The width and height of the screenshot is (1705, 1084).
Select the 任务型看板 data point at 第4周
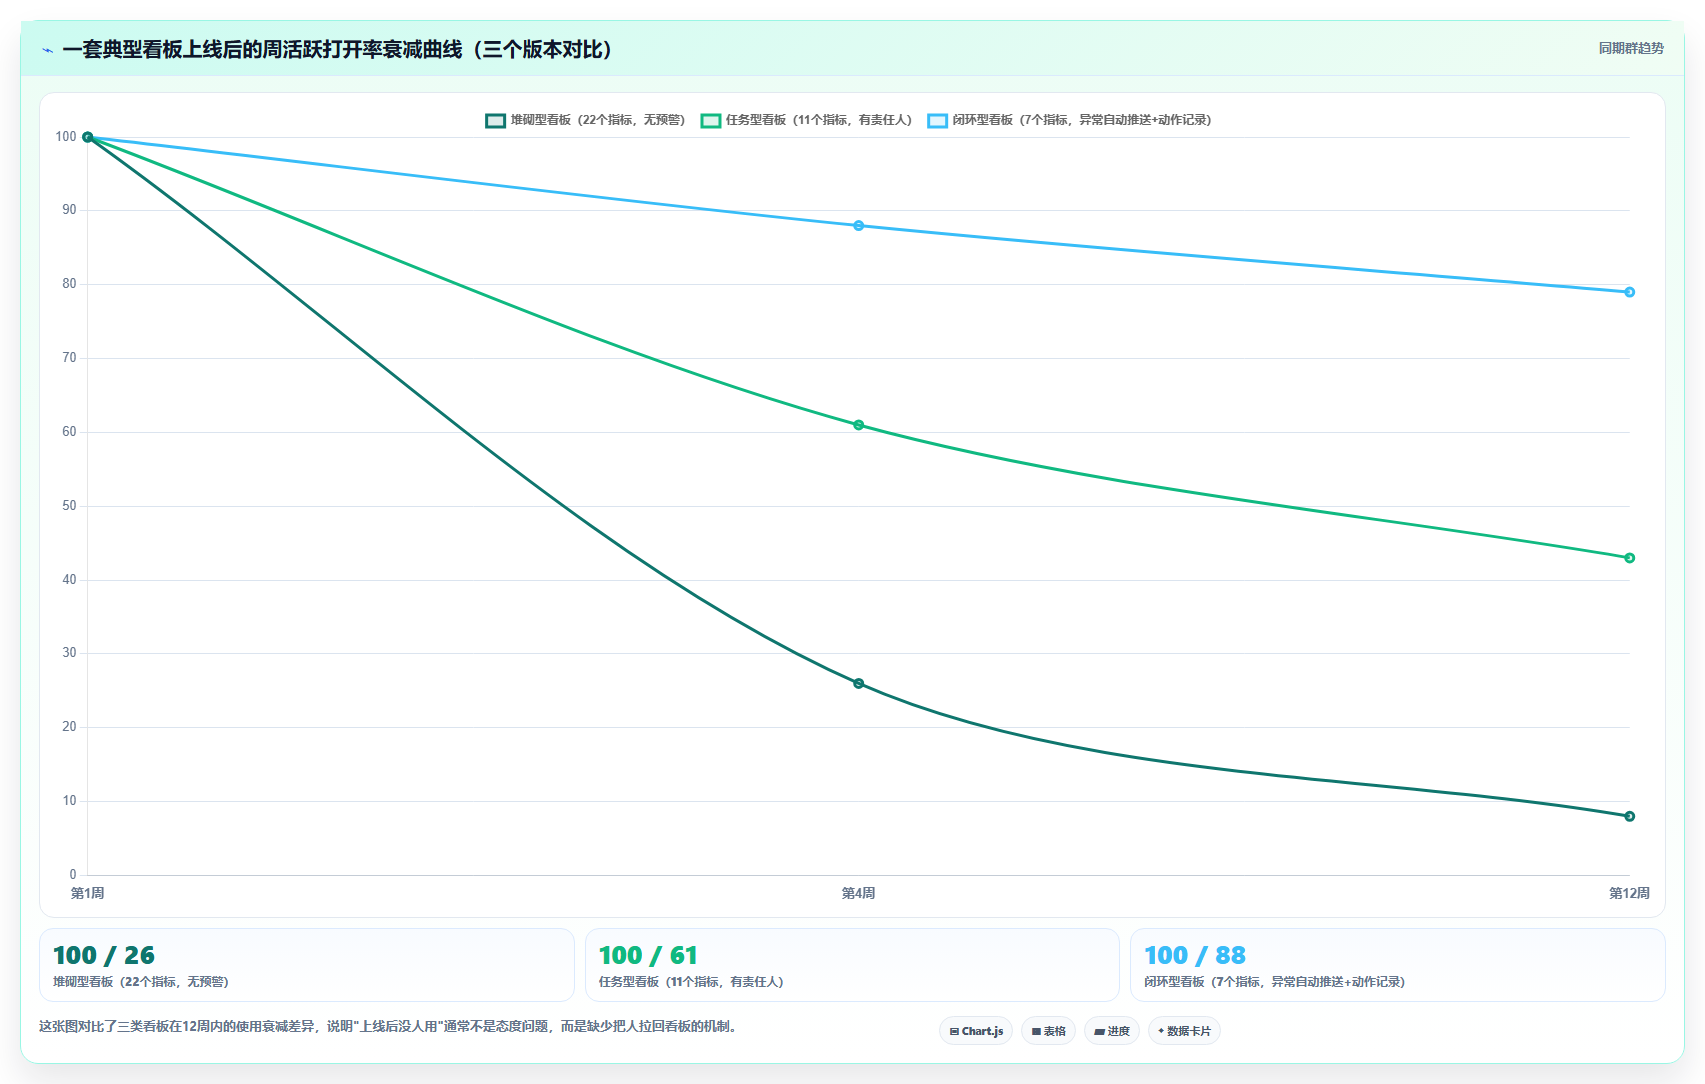[858, 425]
